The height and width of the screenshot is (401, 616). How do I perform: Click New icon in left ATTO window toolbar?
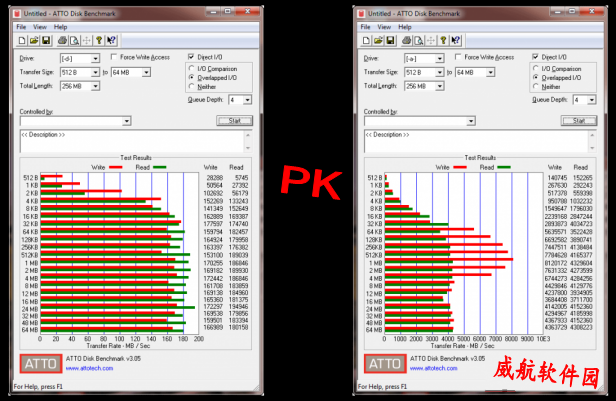[22, 40]
